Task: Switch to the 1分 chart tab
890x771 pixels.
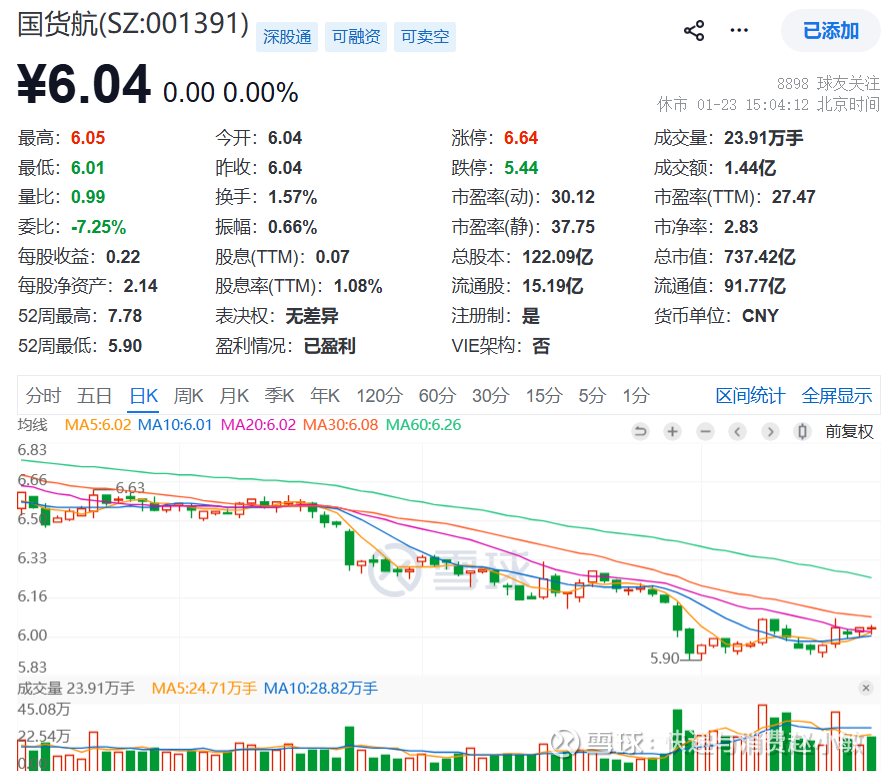Action: [636, 395]
